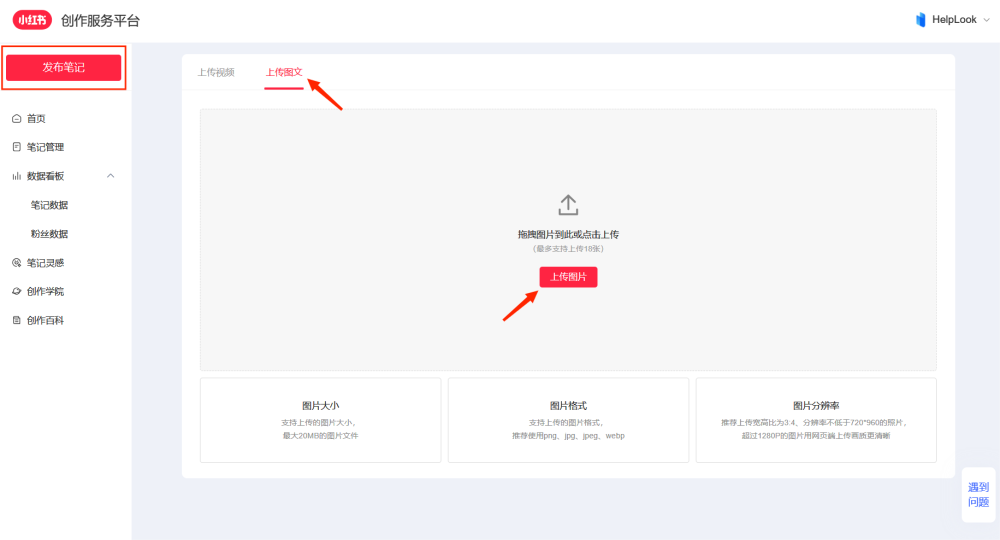This screenshot has height=540, width=1000.
Task: Click the 发布笔记 button
Action: click(x=63, y=68)
